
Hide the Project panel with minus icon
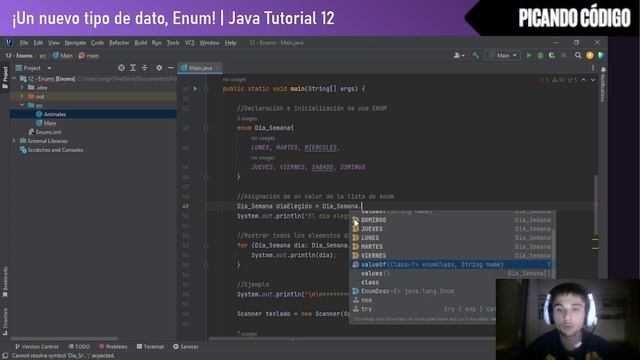click(x=171, y=68)
